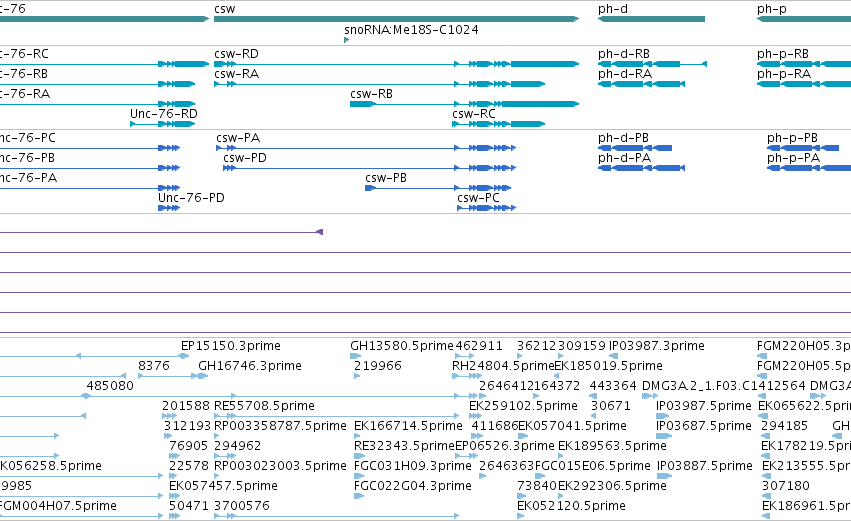Select the csw-PA protein label
The height and width of the screenshot is (521, 851).
(238, 138)
